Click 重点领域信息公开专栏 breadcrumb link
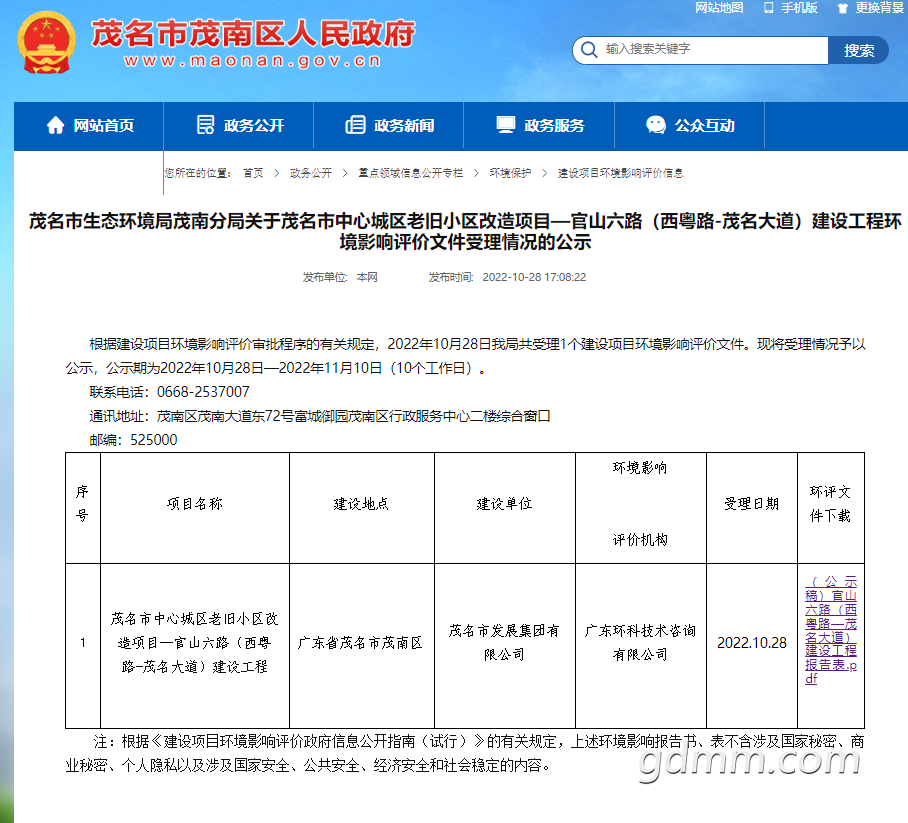This screenshot has height=823, width=908. pos(411,173)
